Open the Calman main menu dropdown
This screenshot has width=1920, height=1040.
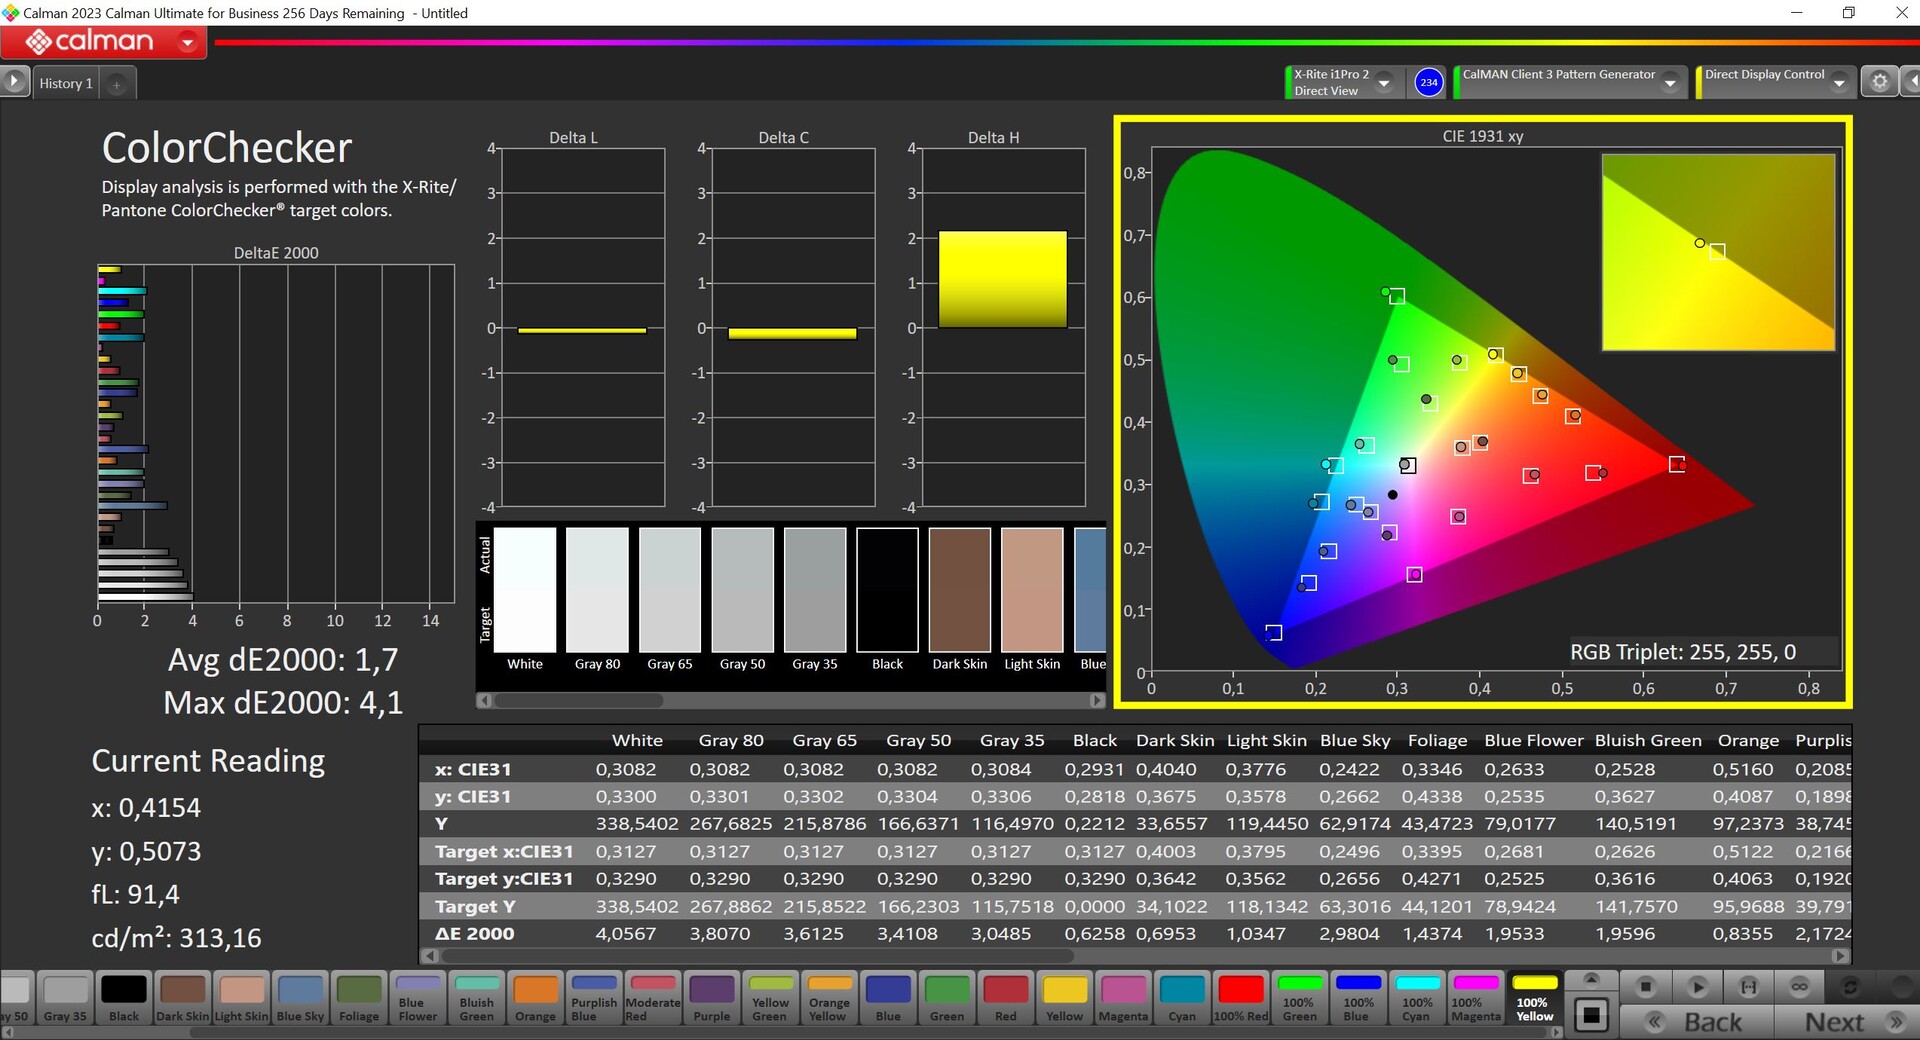pyautogui.click(x=187, y=42)
